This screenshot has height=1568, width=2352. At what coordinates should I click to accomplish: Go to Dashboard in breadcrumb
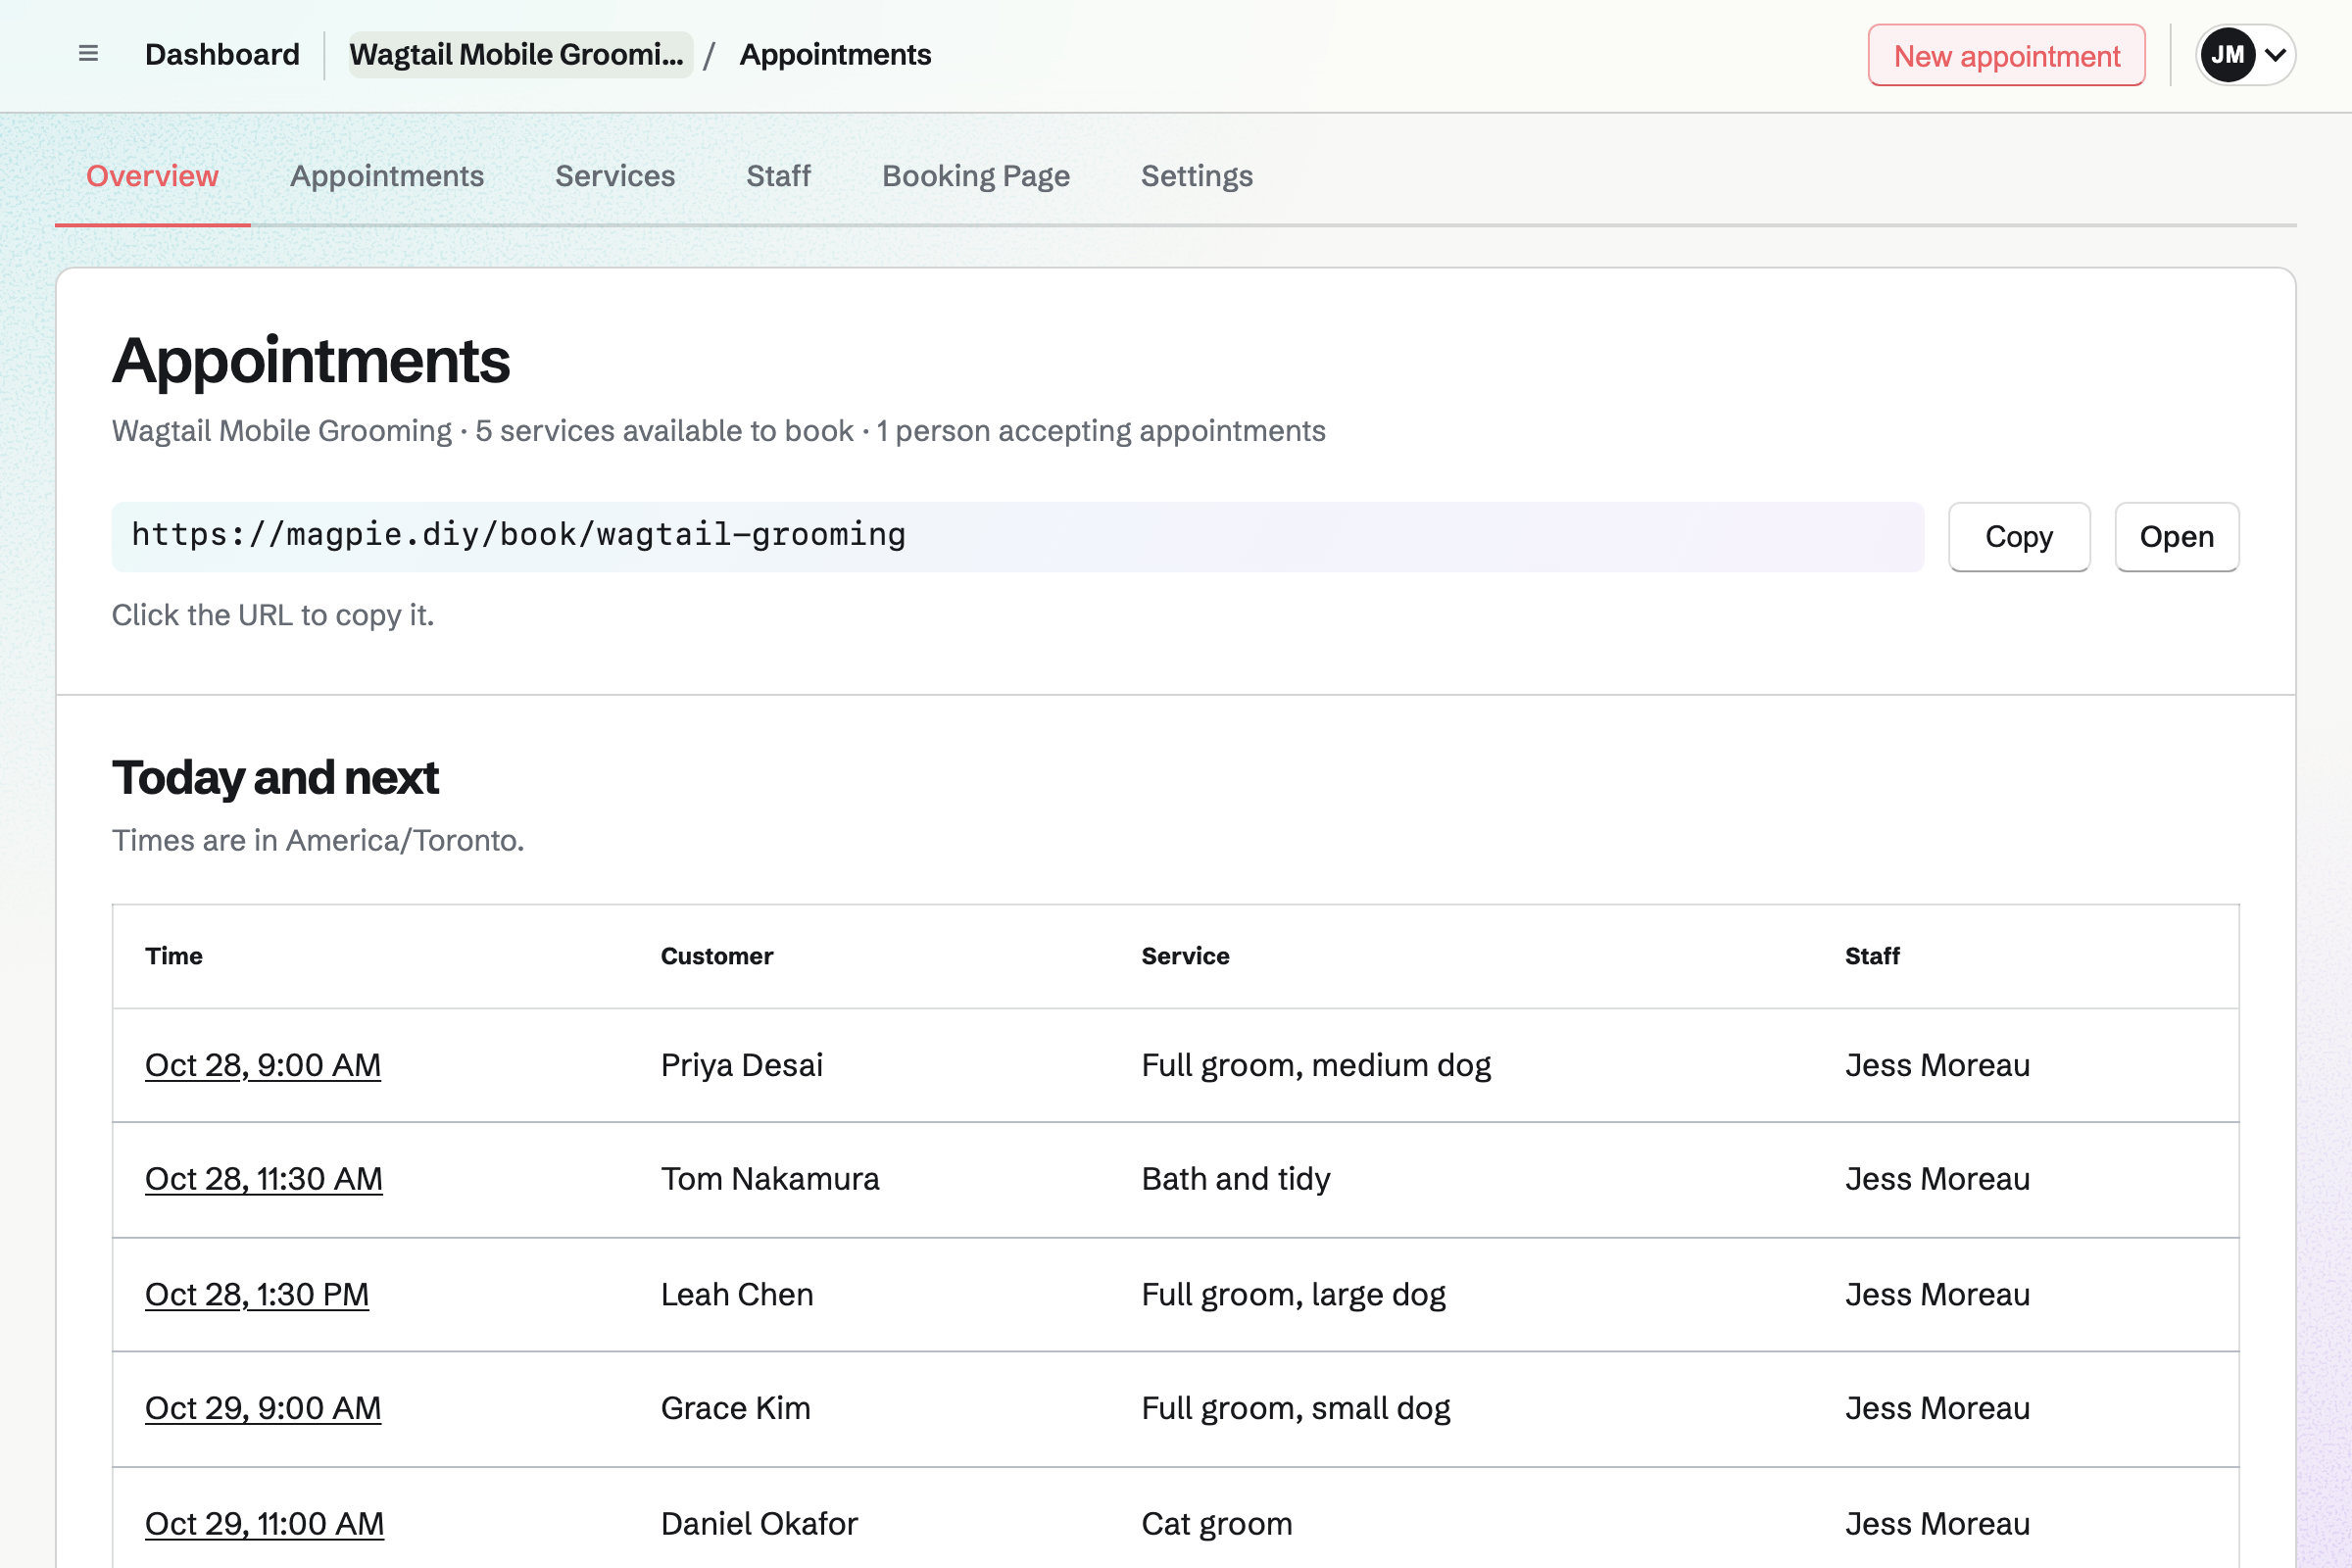coord(222,54)
